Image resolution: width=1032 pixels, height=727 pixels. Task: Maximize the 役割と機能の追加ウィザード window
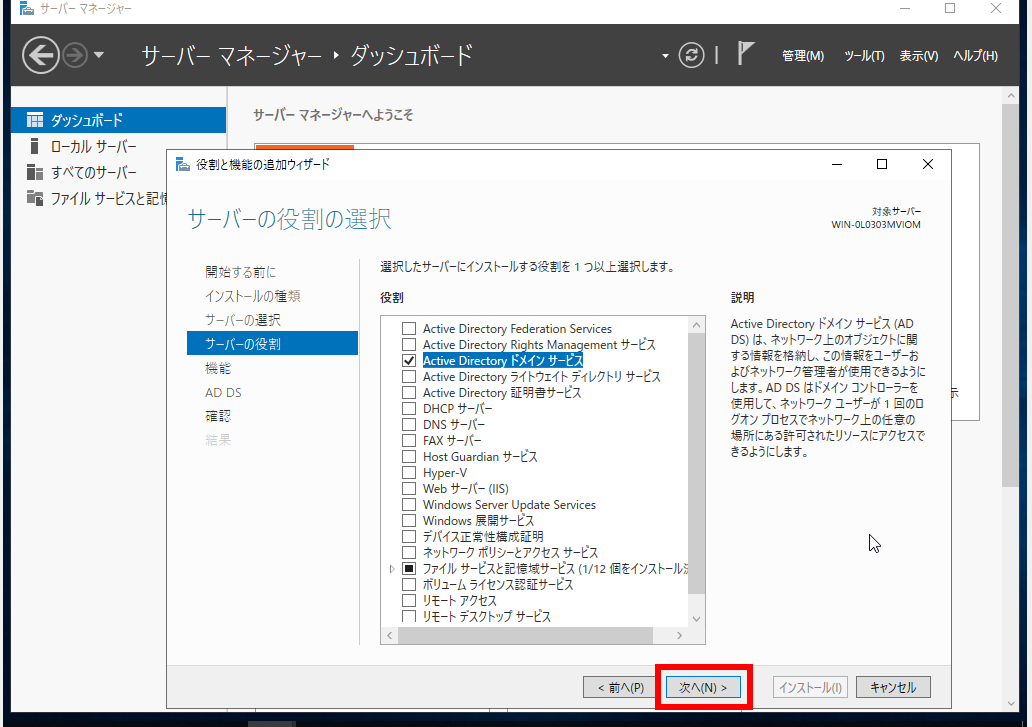[882, 164]
